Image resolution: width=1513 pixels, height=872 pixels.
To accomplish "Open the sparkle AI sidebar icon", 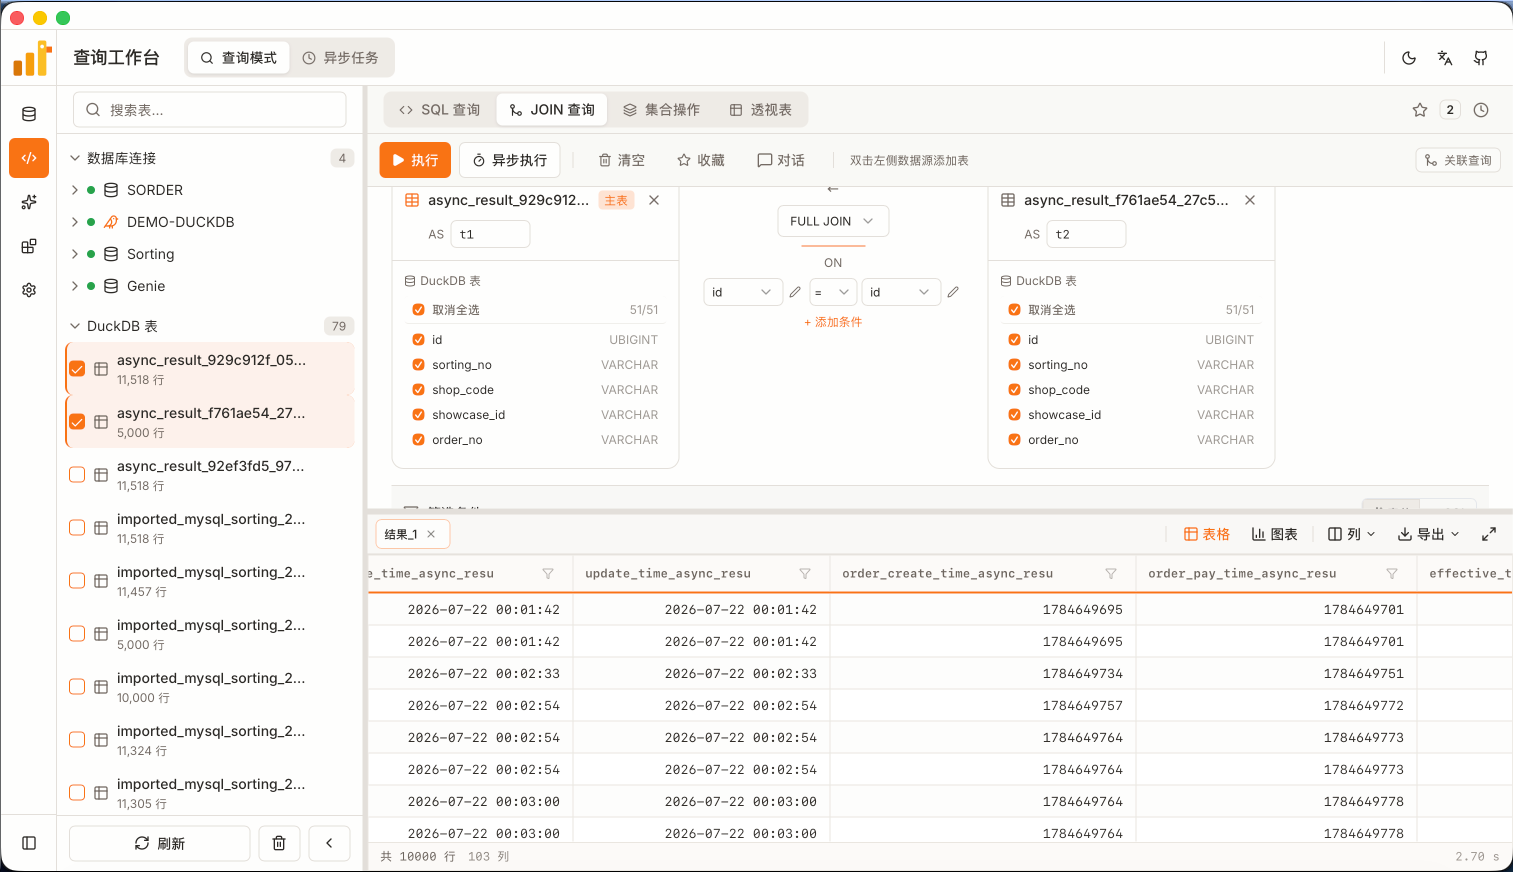I will coord(29,202).
